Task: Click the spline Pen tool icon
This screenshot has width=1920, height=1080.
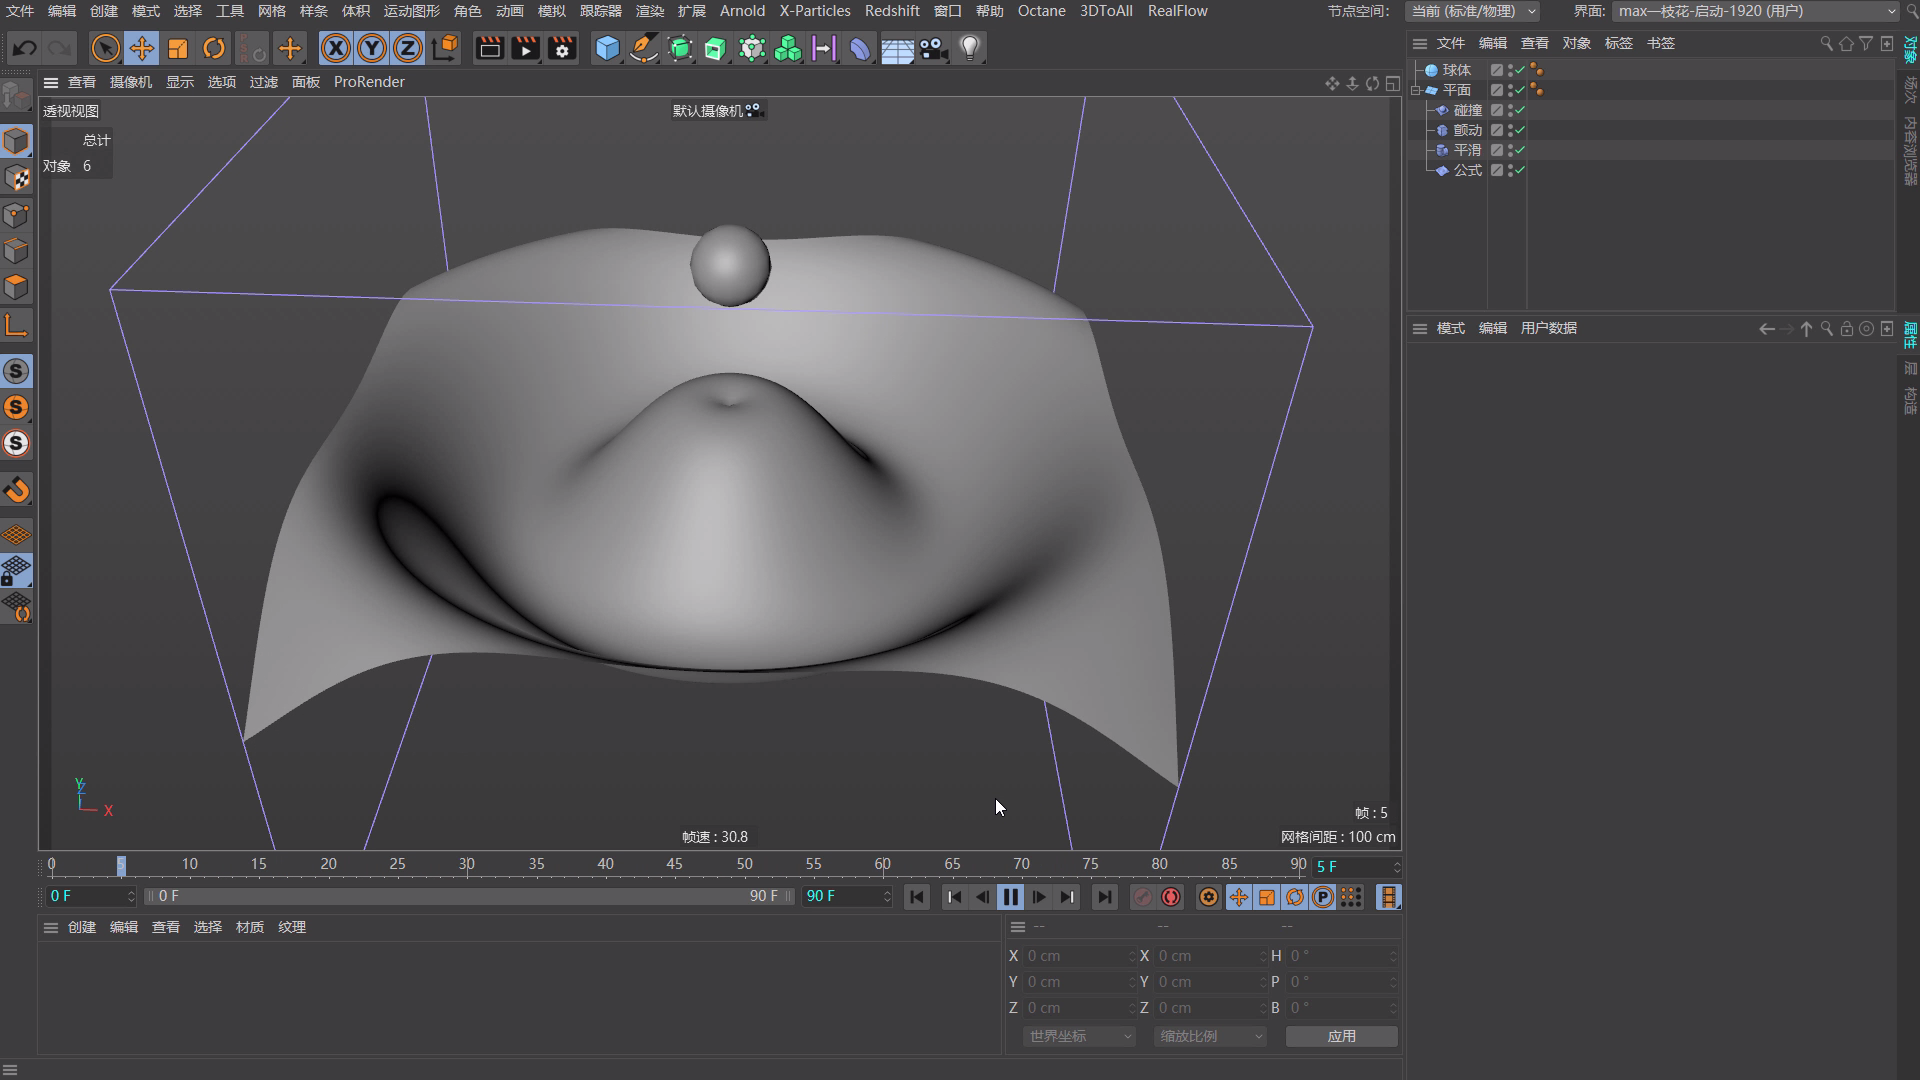Action: (644, 48)
